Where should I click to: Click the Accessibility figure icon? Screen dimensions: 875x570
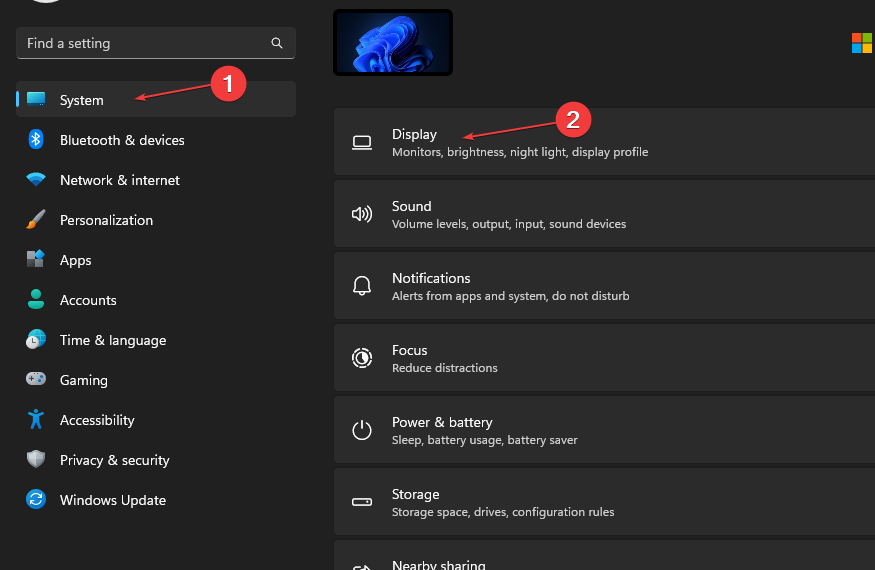pyautogui.click(x=36, y=420)
